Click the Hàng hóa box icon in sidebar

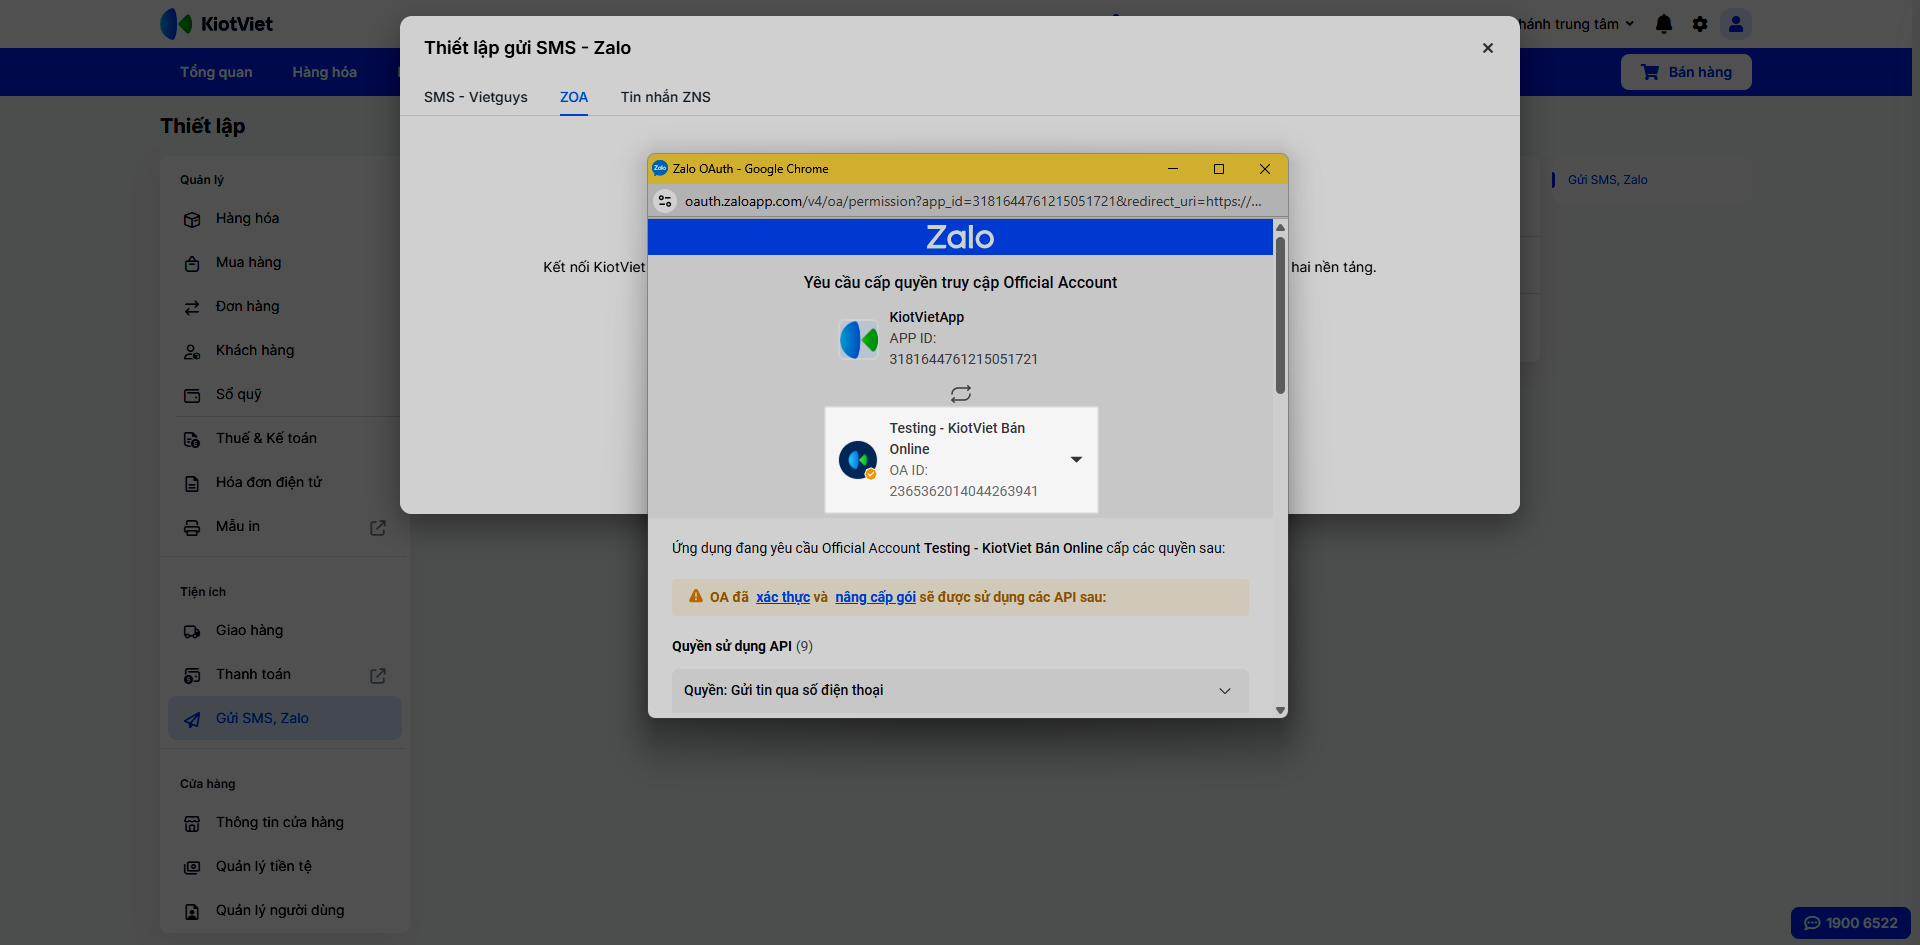(x=192, y=219)
